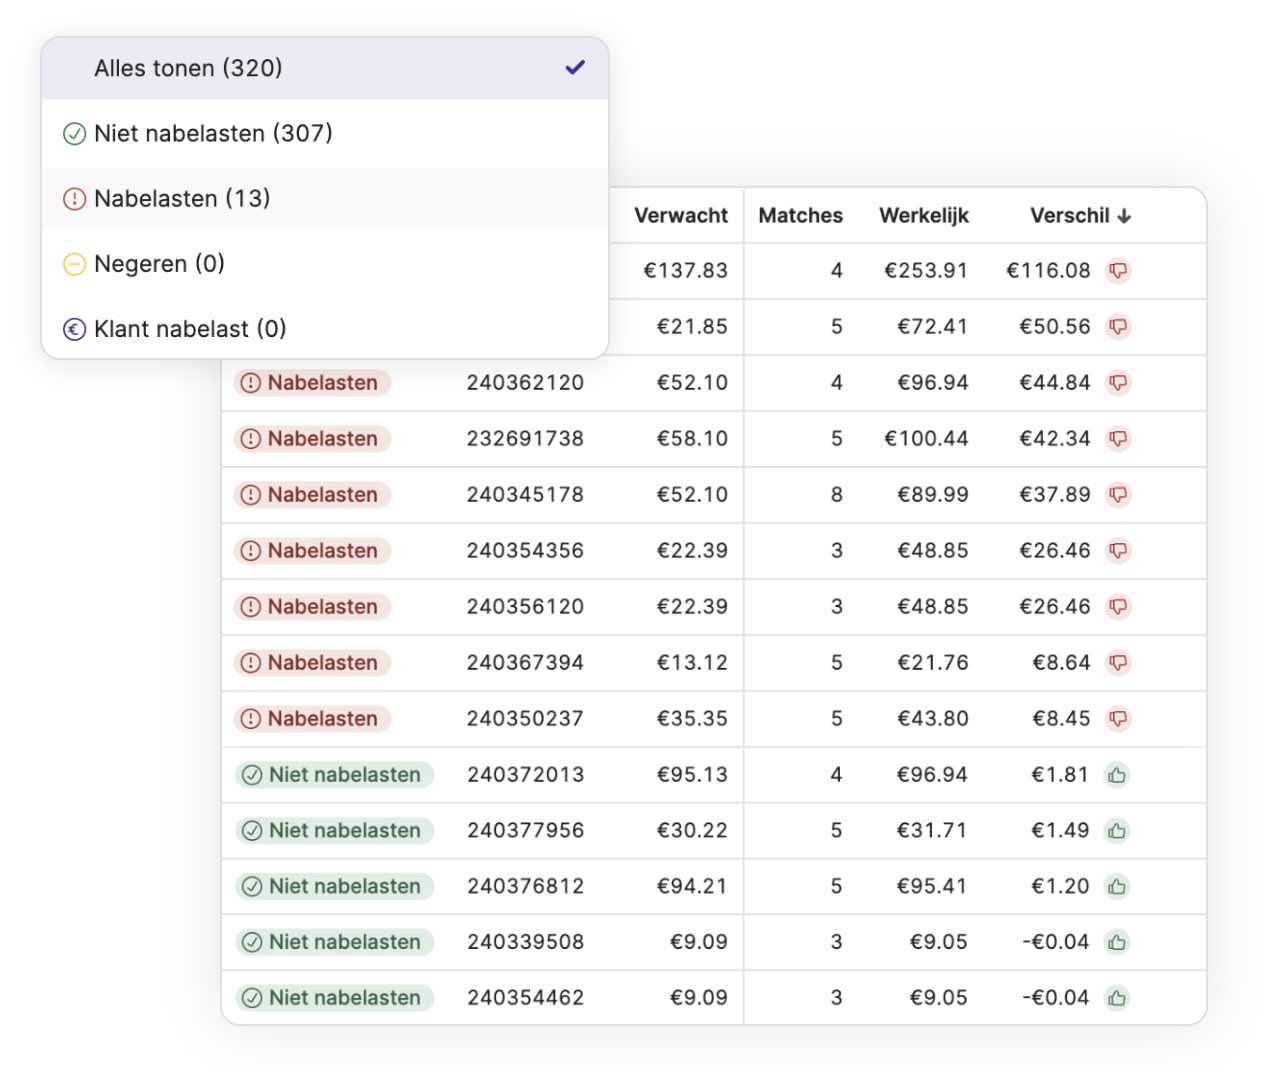
Task: Click the Werkelijk column header
Action: (924, 216)
